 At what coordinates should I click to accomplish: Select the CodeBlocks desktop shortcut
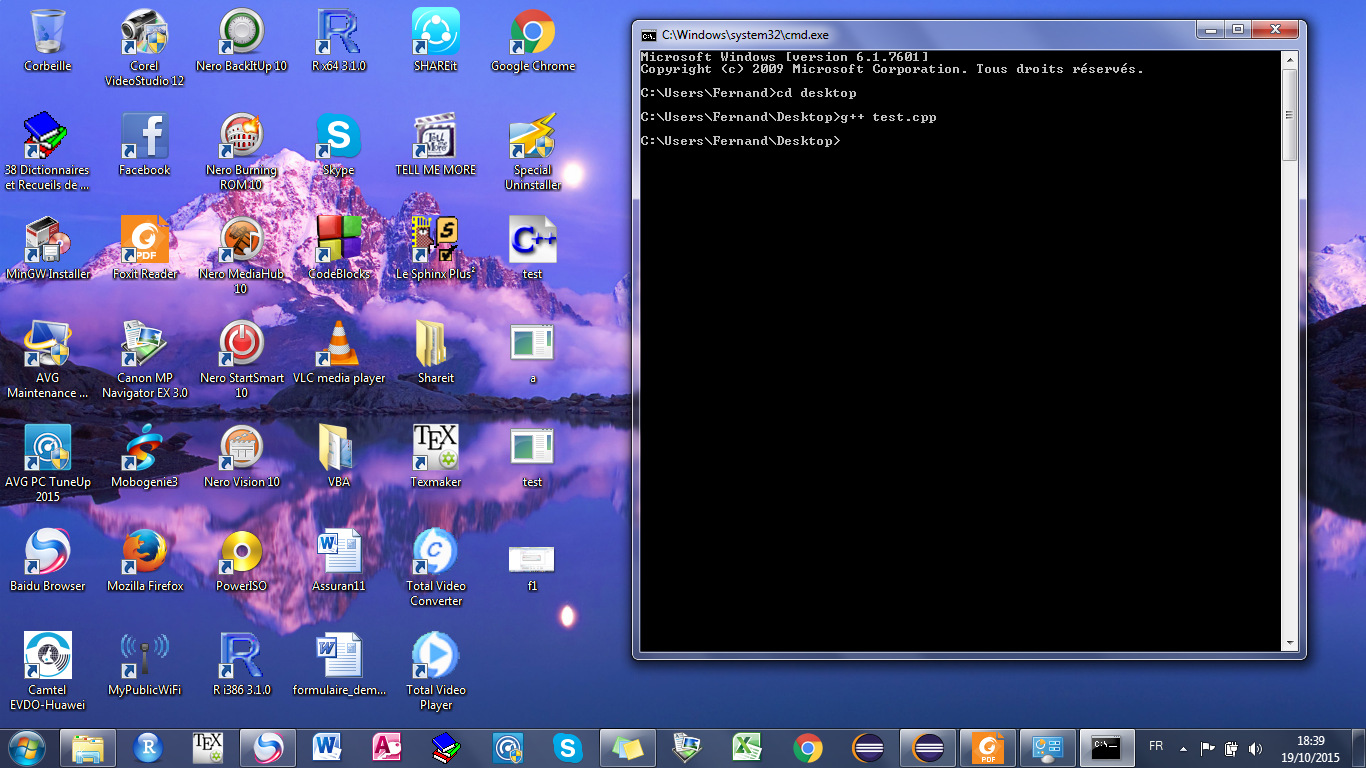tap(339, 248)
